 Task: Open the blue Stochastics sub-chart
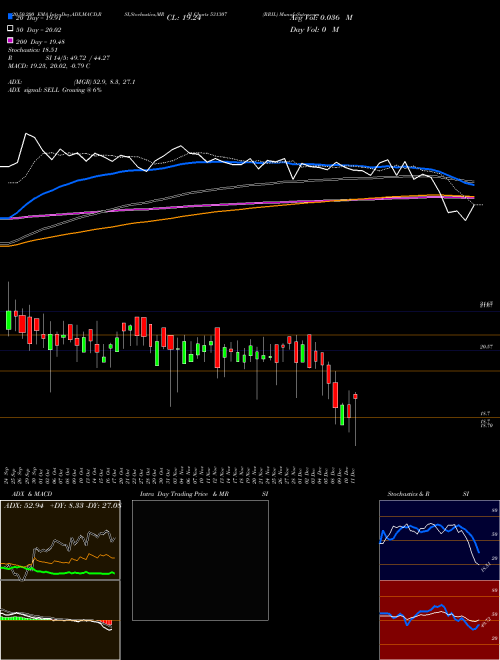(439, 540)
